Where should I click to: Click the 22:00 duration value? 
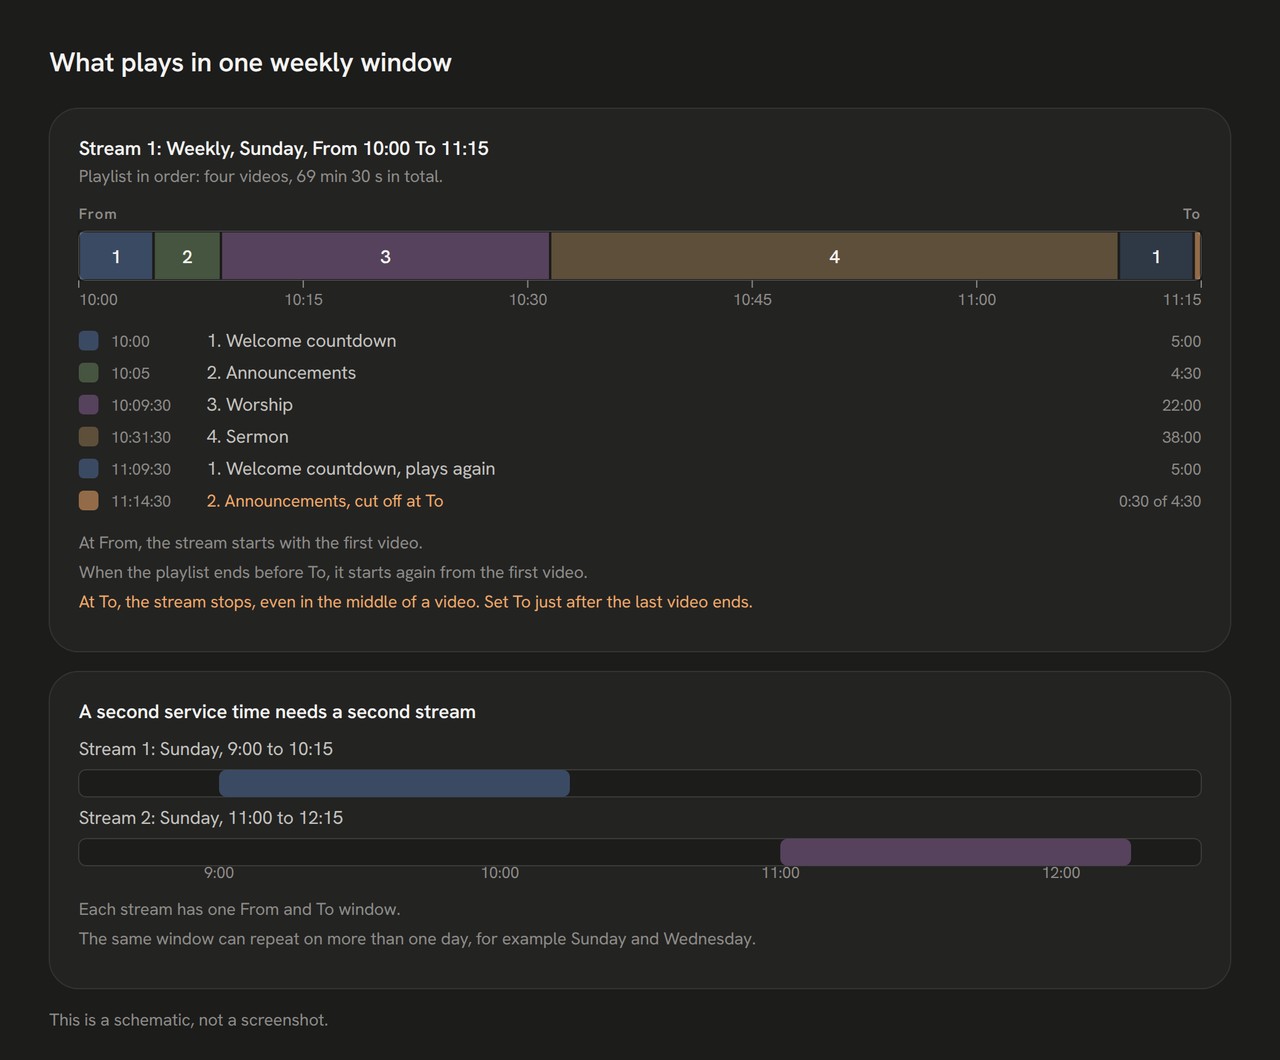point(1181,405)
